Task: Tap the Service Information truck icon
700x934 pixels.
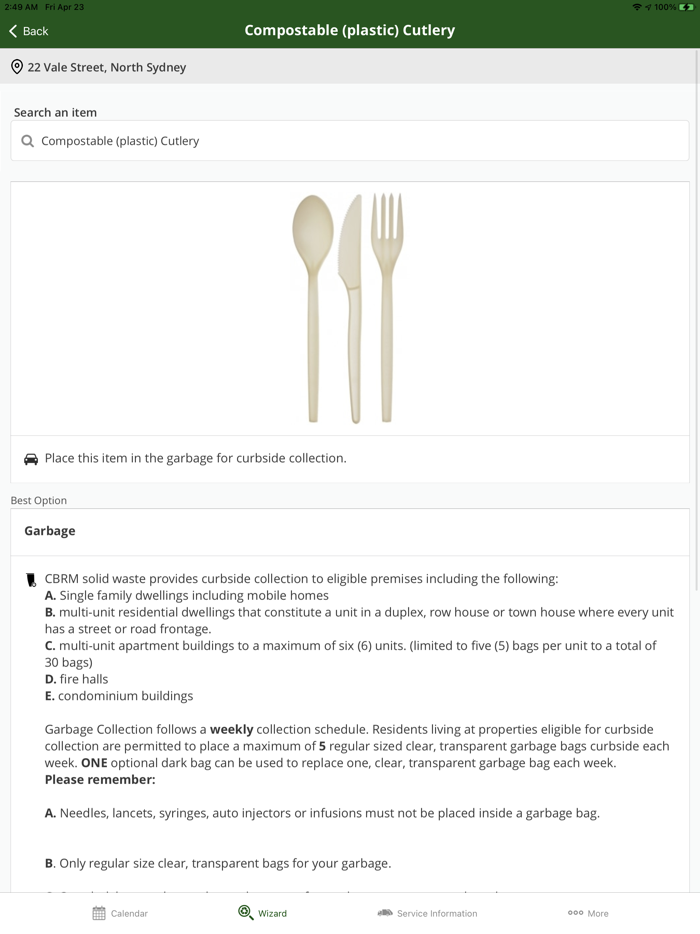Action: click(x=385, y=913)
